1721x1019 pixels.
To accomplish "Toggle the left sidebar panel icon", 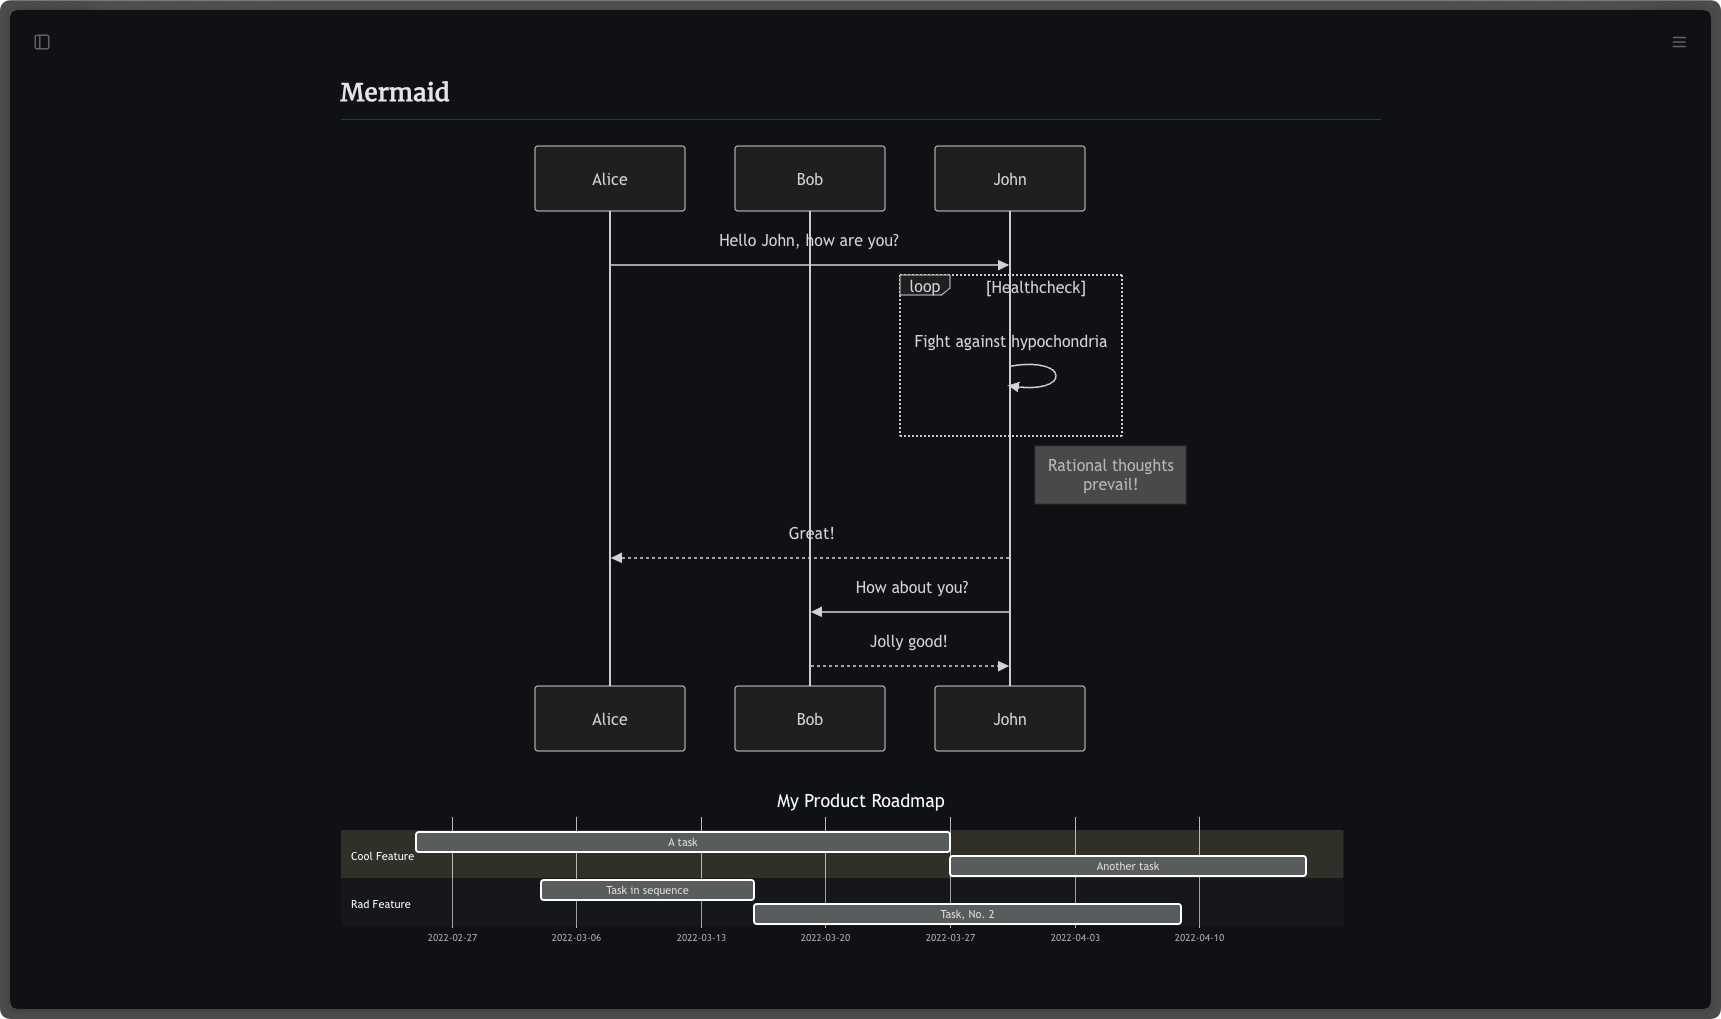I will tap(42, 42).
